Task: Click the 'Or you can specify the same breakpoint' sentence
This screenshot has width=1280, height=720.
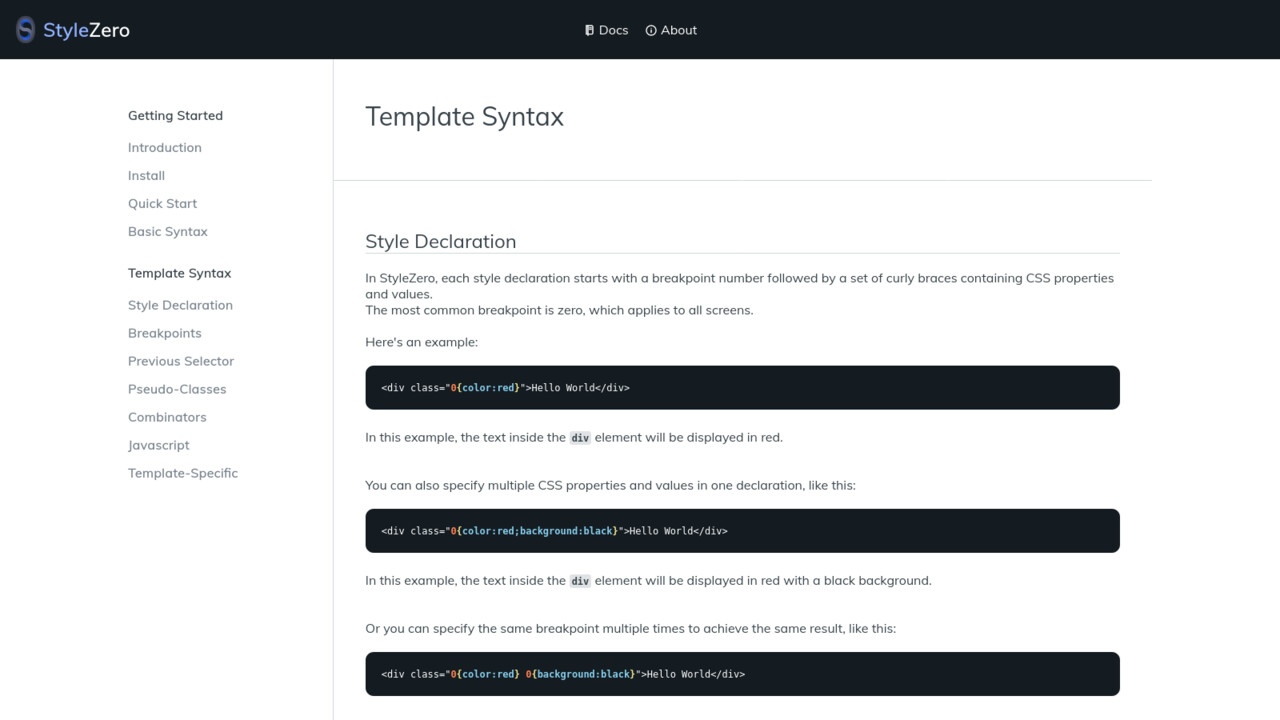Action: [631, 629]
